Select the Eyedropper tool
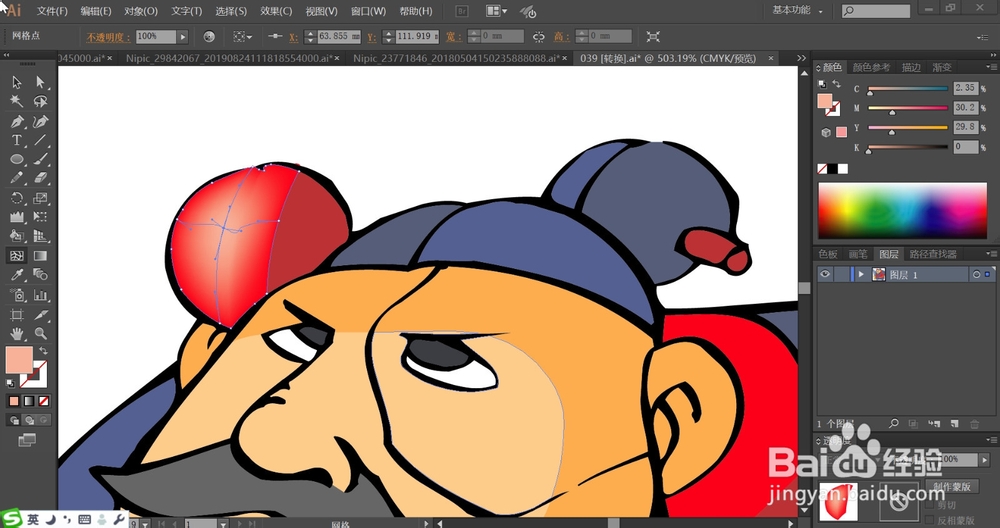 pyautogui.click(x=17, y=275)
